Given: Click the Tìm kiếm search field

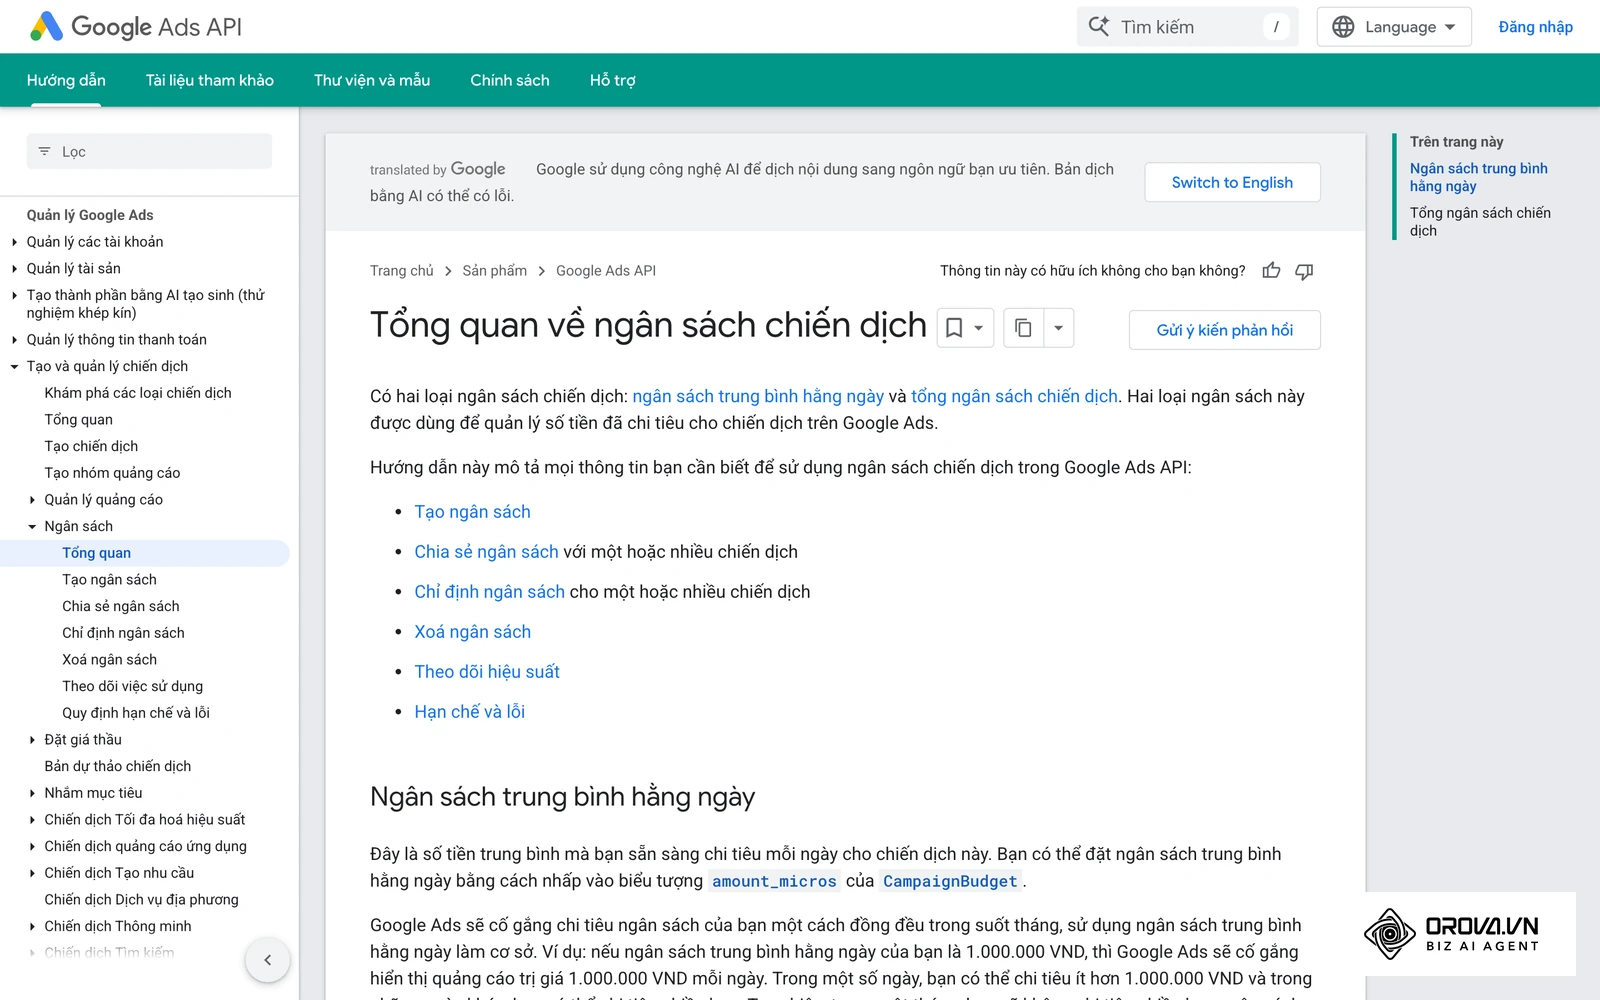Looking at the screenshot, I should click(1187, 27).
